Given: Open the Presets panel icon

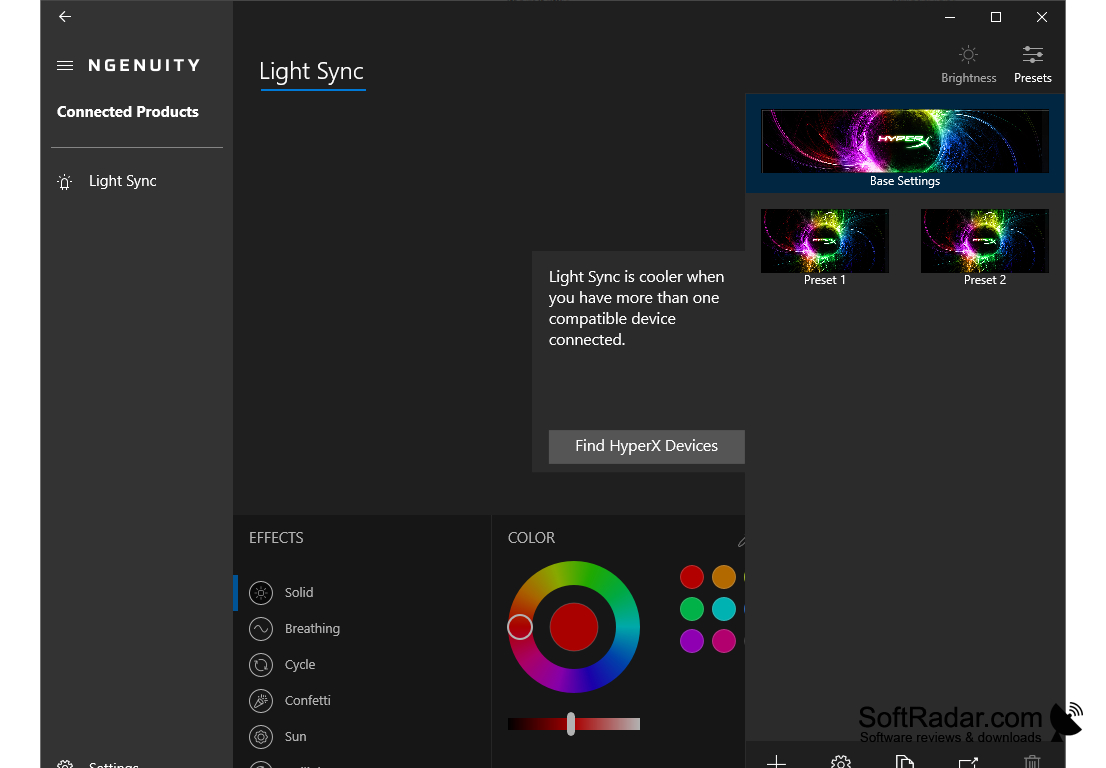Looking at the screenshot, I should (1032, 56).
